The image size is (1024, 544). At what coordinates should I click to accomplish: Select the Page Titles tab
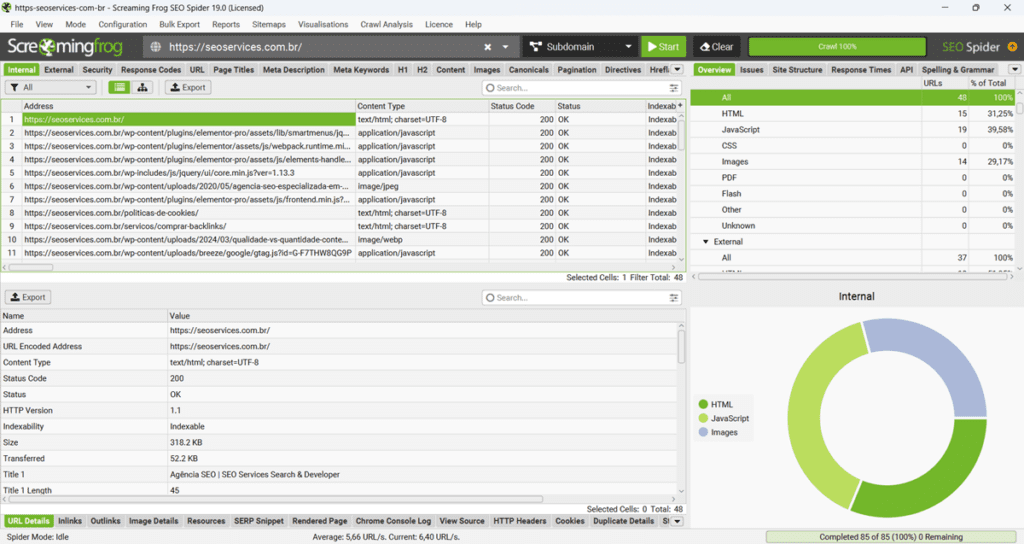coord(234,70)
